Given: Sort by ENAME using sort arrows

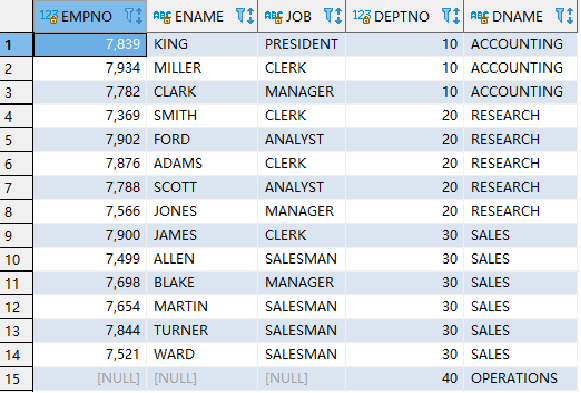Looking at the screenshot, I should [250, 16].
